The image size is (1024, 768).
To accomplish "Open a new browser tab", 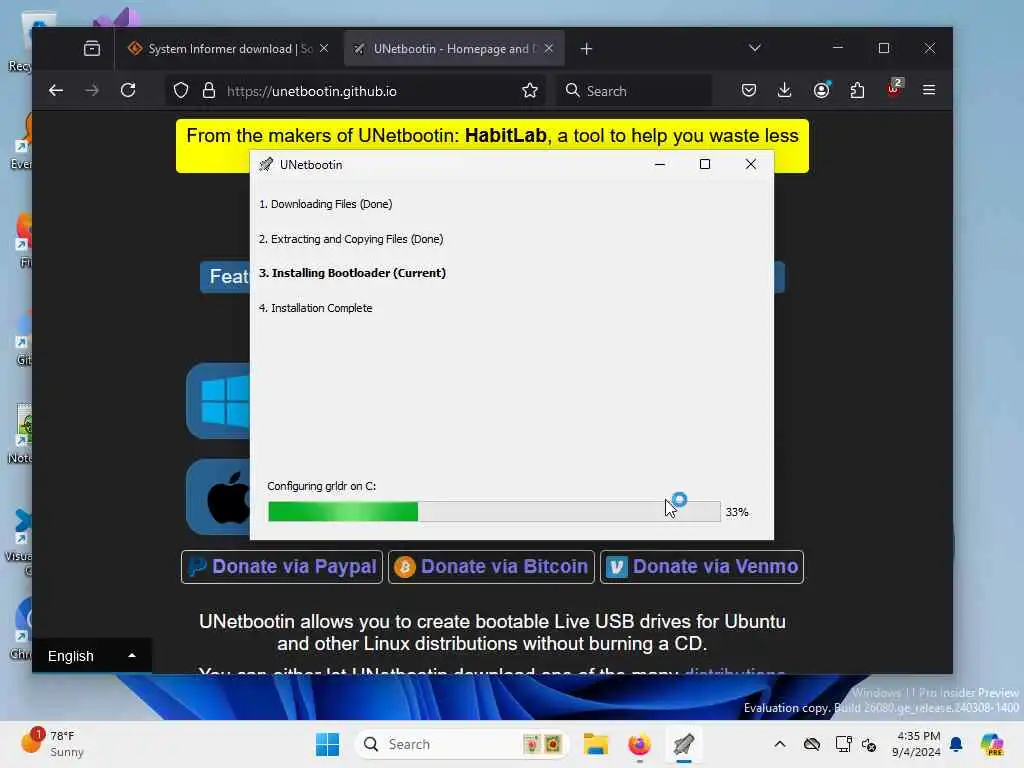I will pos(586,49).
